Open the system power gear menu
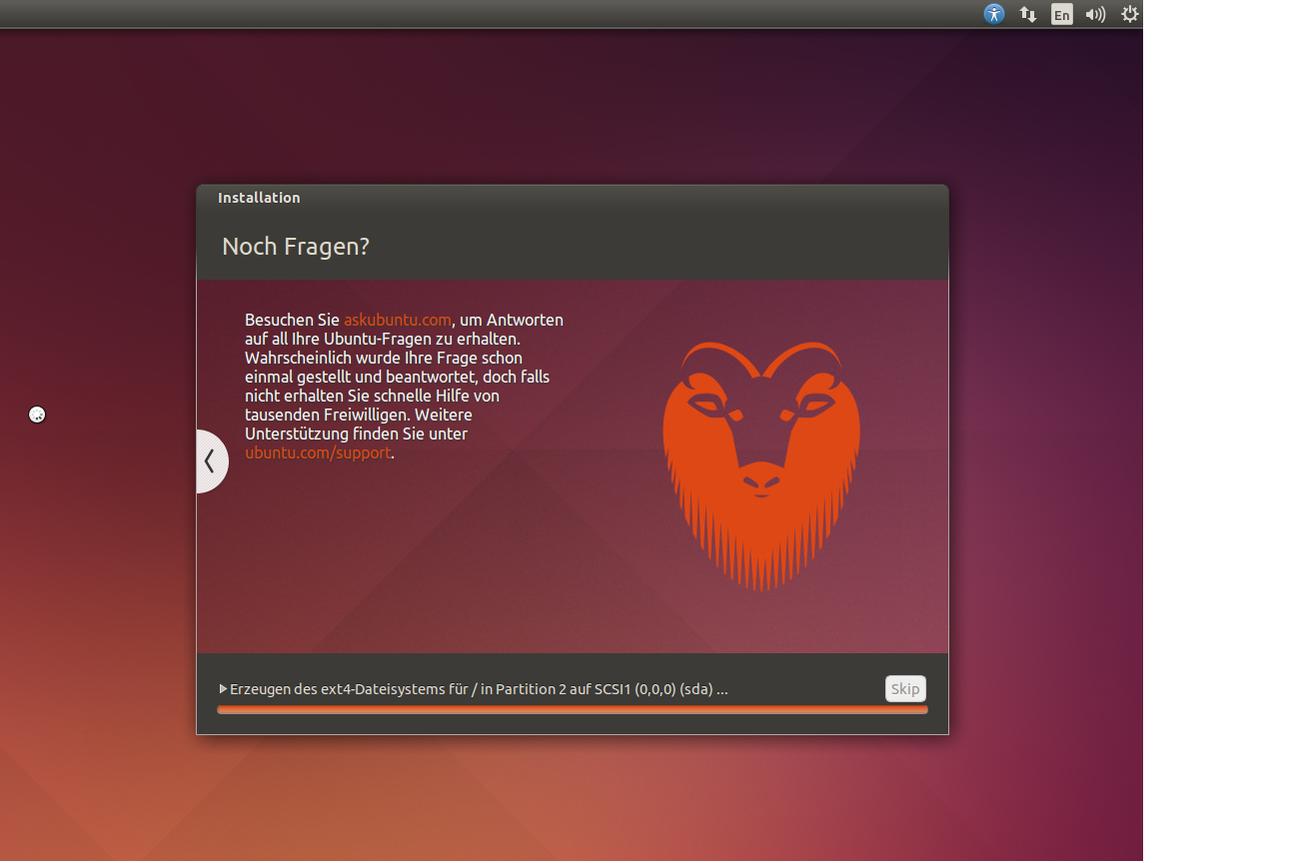The width and height of the screenshot is (1295, 863). [x=1129, y=14]
